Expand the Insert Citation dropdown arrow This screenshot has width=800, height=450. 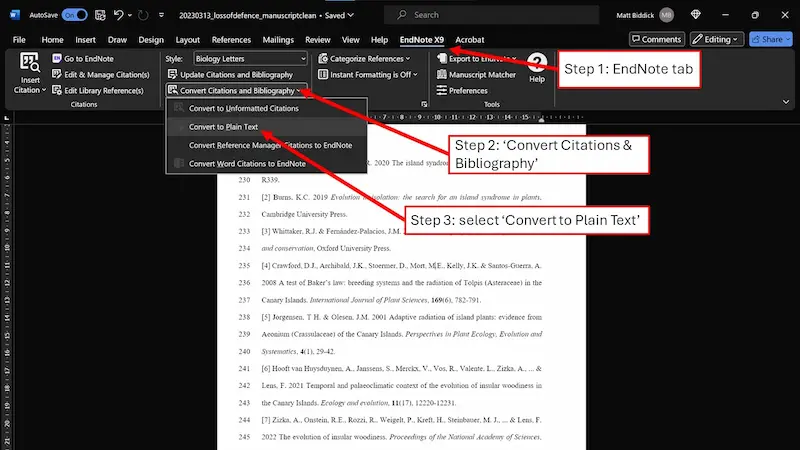44,90
